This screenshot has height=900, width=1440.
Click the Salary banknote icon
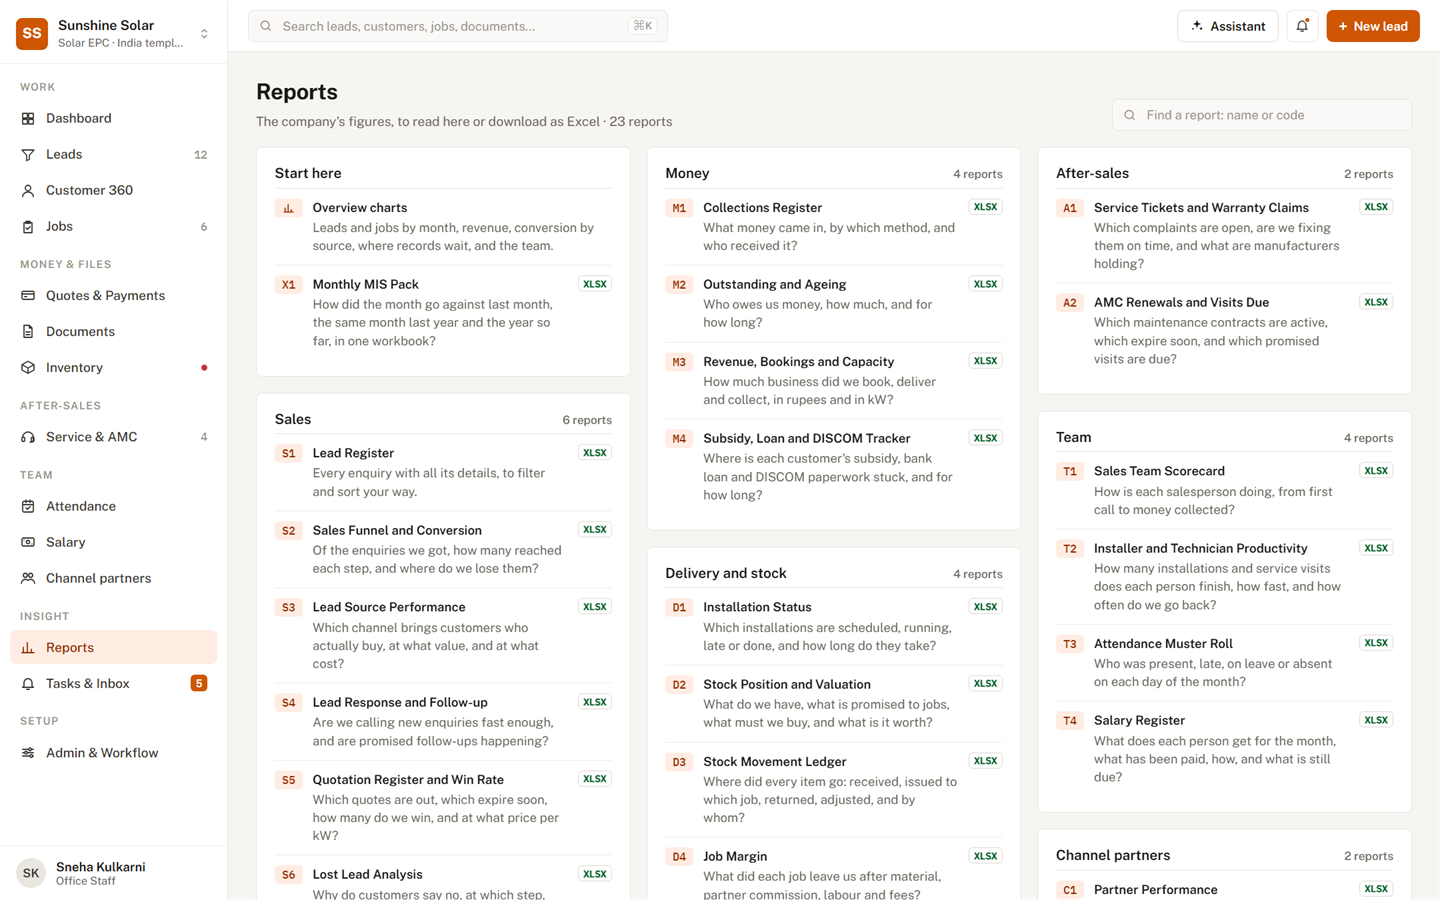pyautogui.click(x=28, y=542)
